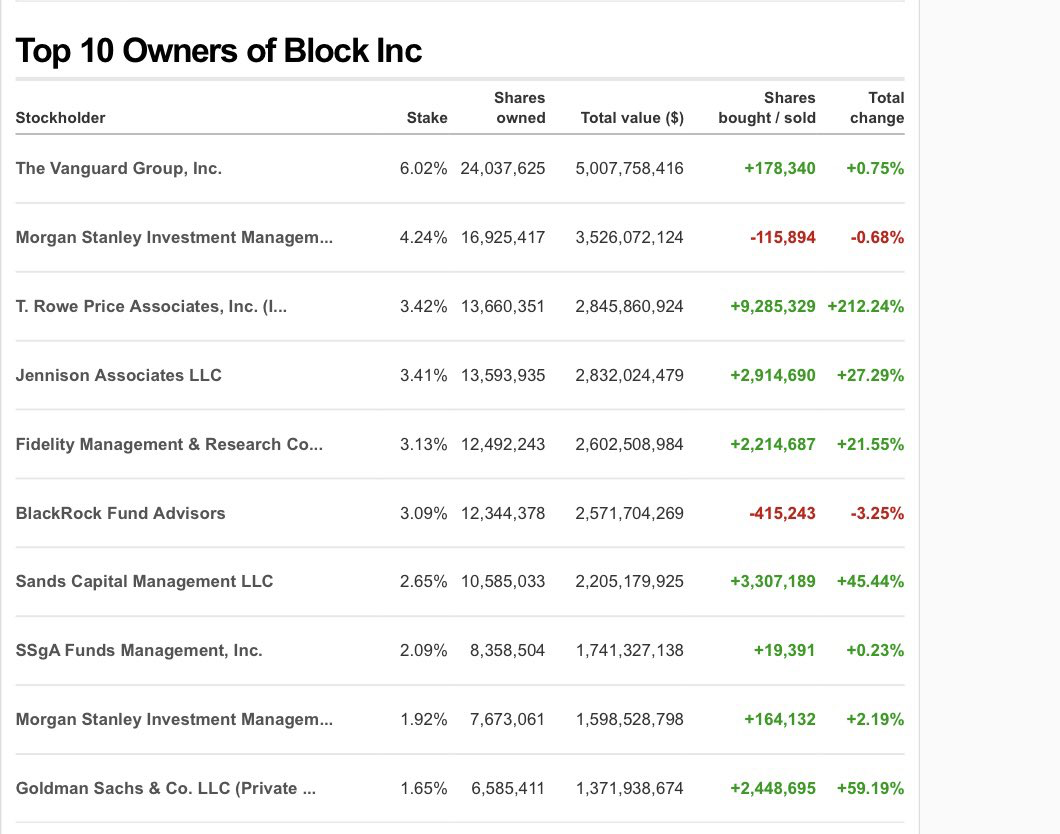The width and height of the screenshot is (1060, 834).
Task: Click the Stockholder column header
Action: click(60, 118)
